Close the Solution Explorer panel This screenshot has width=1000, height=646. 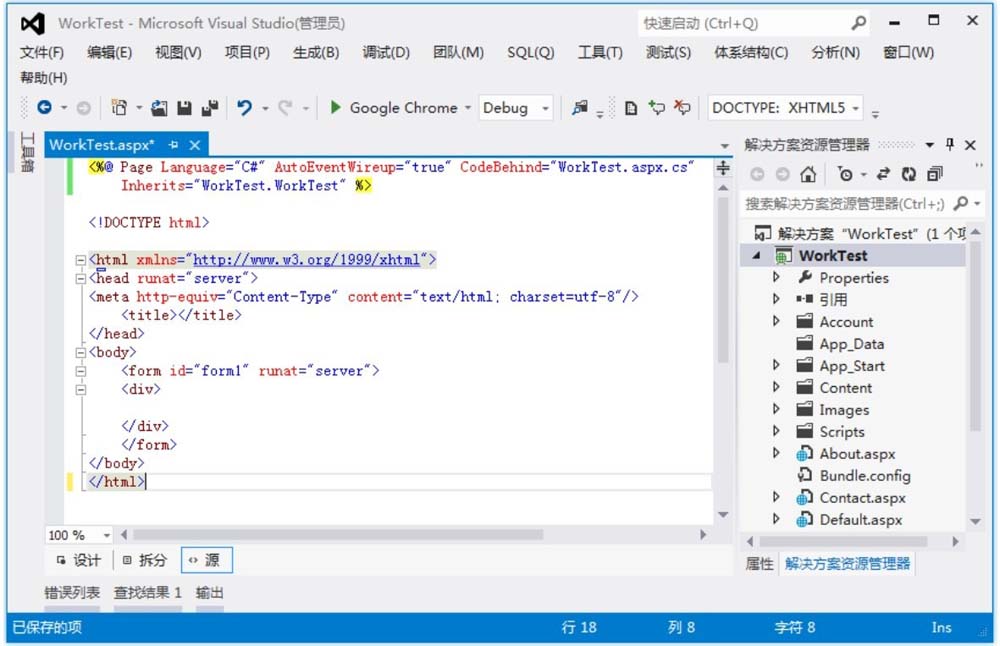tap(970, 145)
